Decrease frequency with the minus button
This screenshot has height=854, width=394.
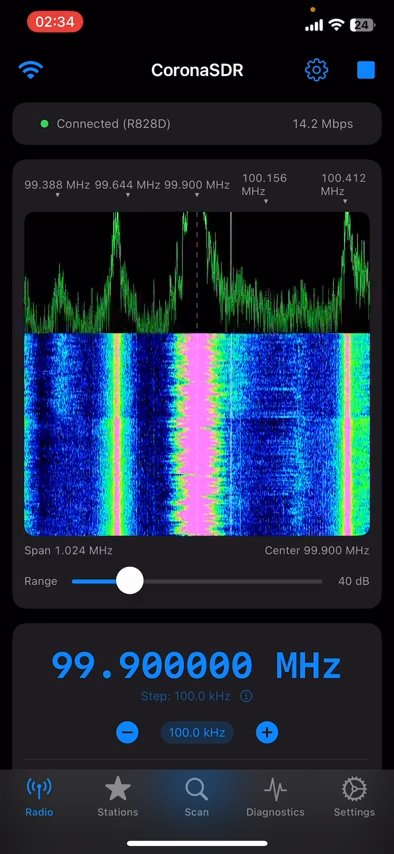tap(127, 733)
